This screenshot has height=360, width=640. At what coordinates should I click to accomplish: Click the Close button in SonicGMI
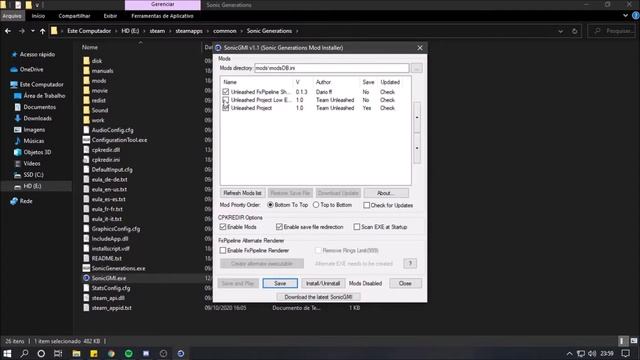405,283
